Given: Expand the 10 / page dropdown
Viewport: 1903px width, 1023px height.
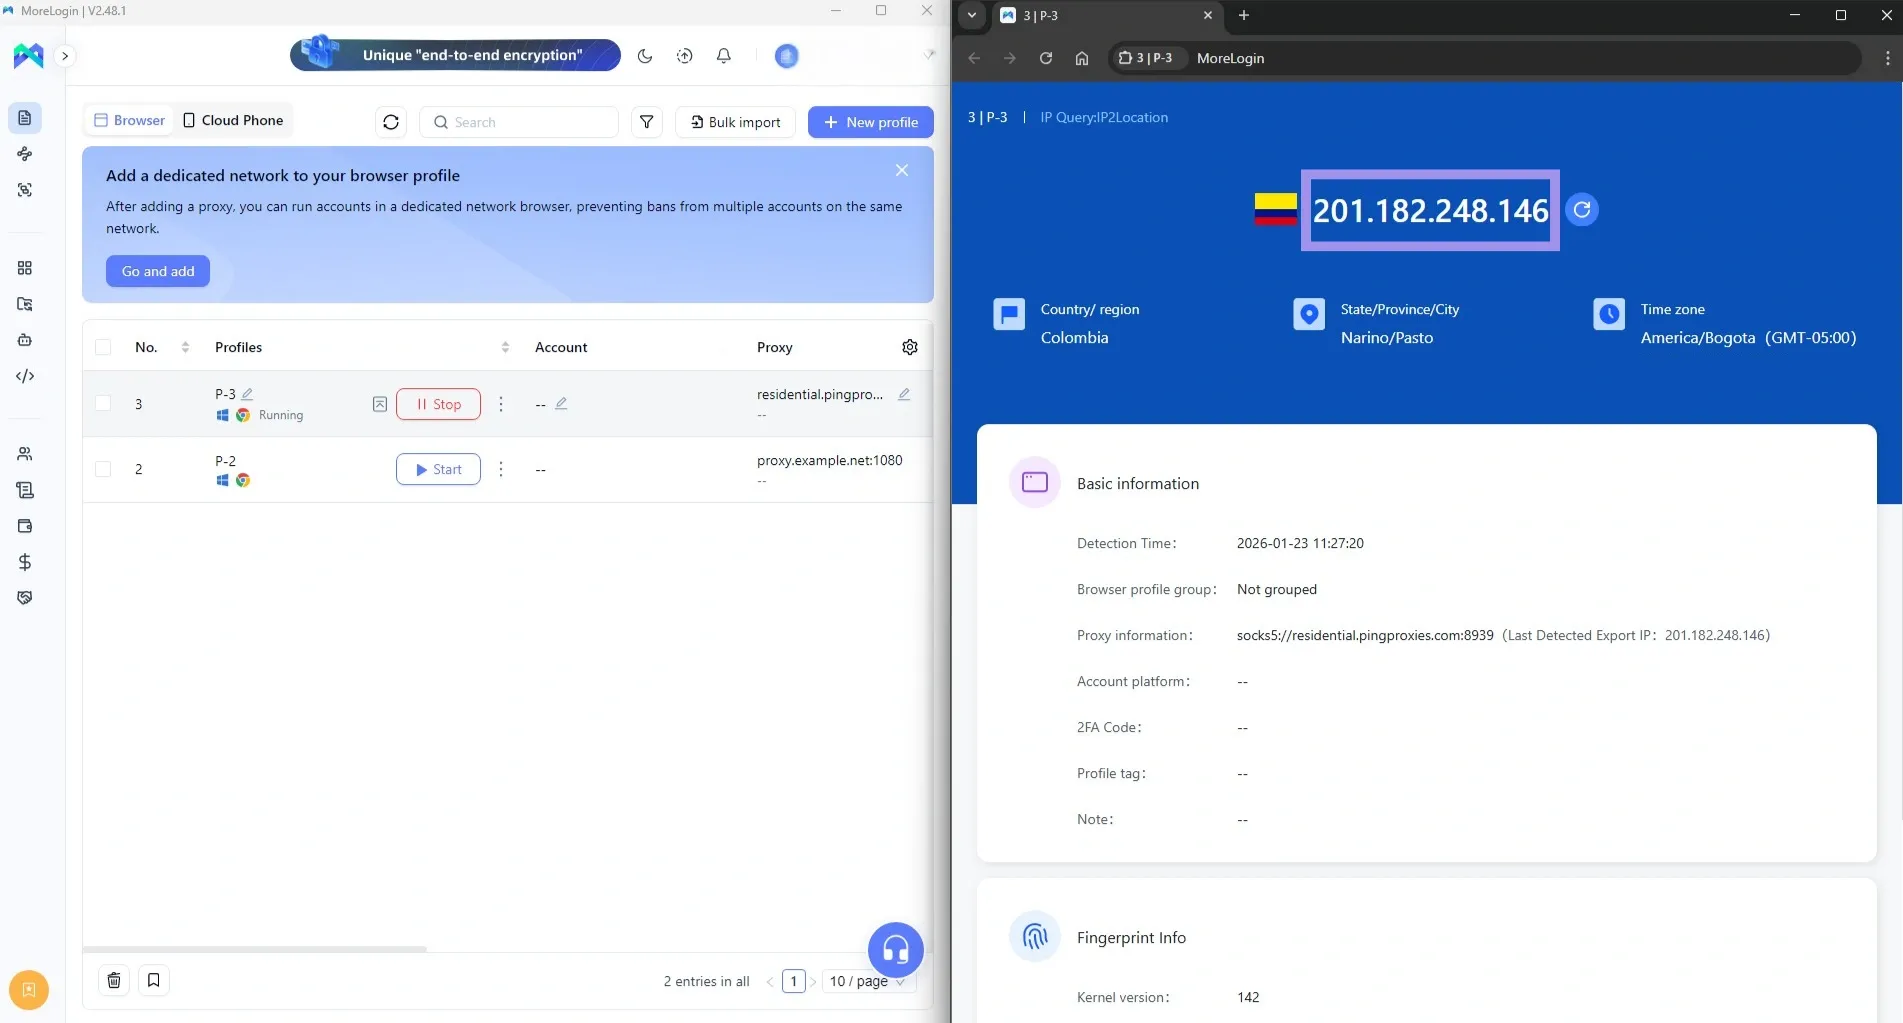Looking at the screenshot, I should click(x=866, y=981).
